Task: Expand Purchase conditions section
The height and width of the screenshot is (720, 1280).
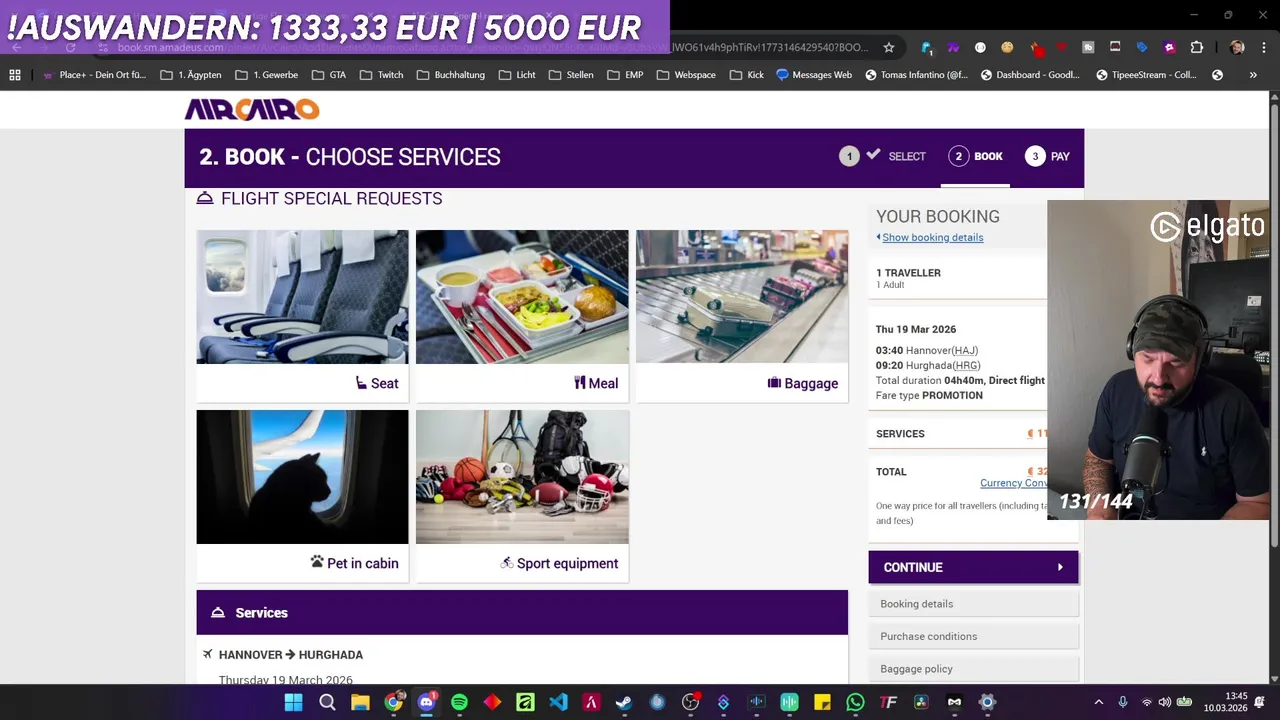Action: 973,636
